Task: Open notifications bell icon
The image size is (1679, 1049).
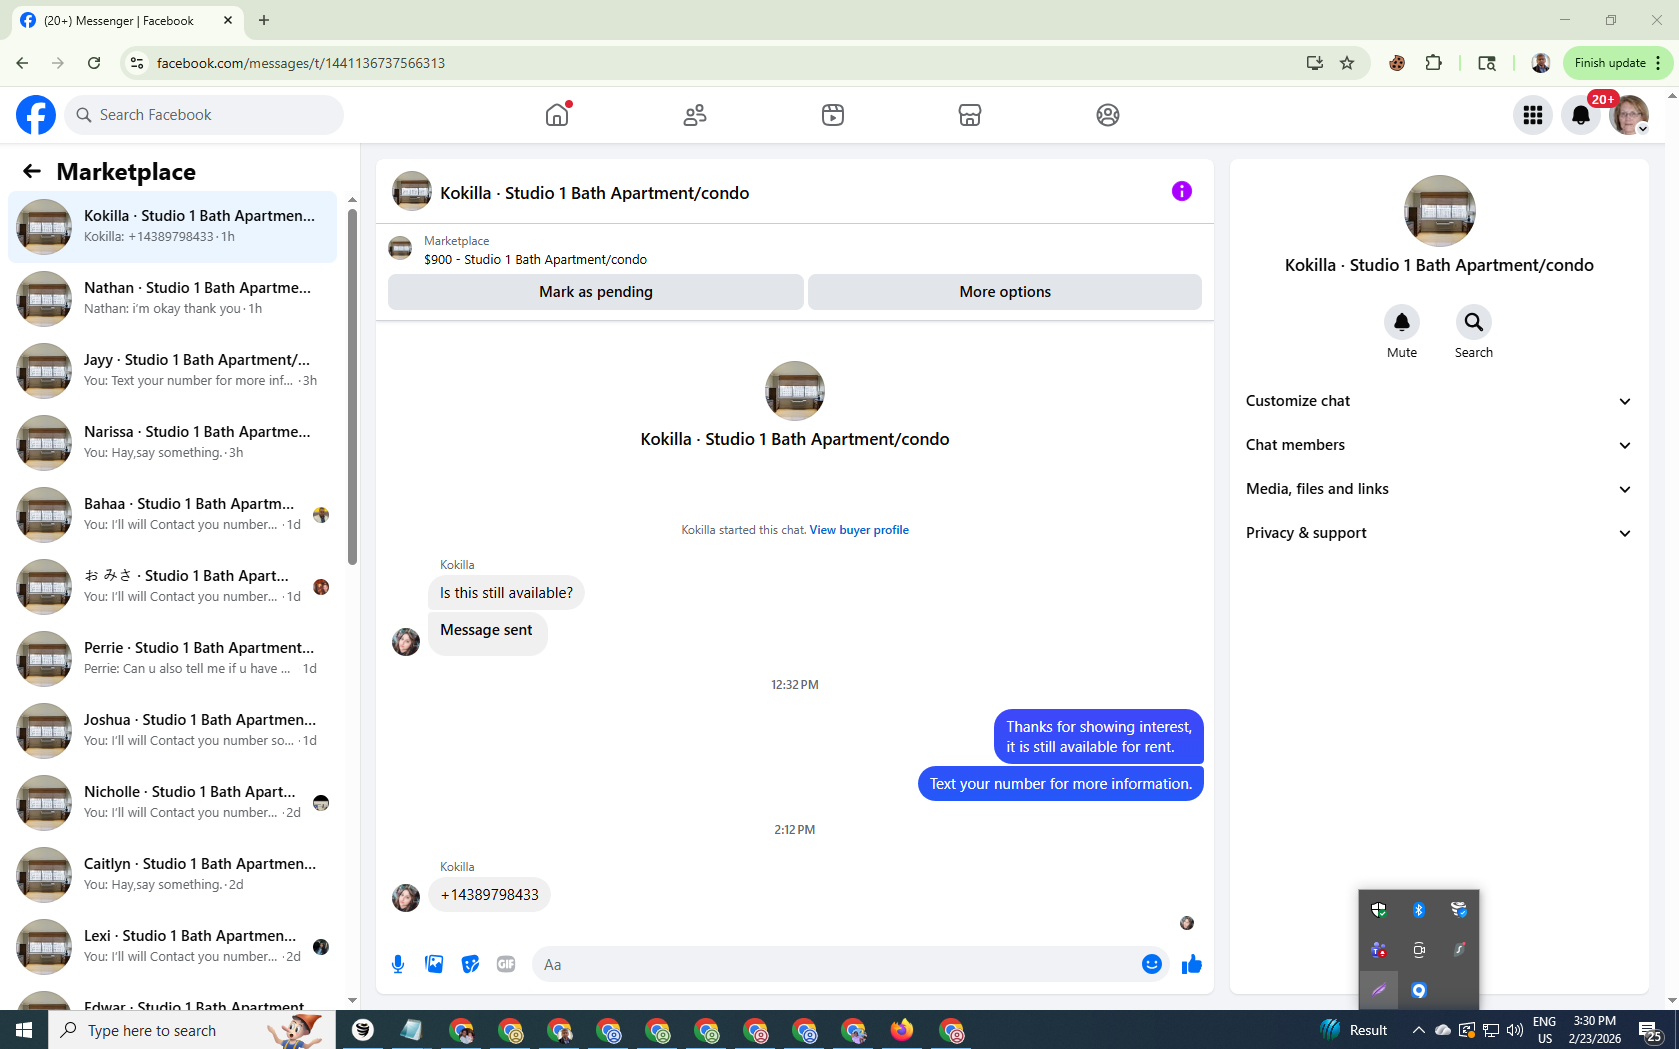Action: tap(1581, 115)
